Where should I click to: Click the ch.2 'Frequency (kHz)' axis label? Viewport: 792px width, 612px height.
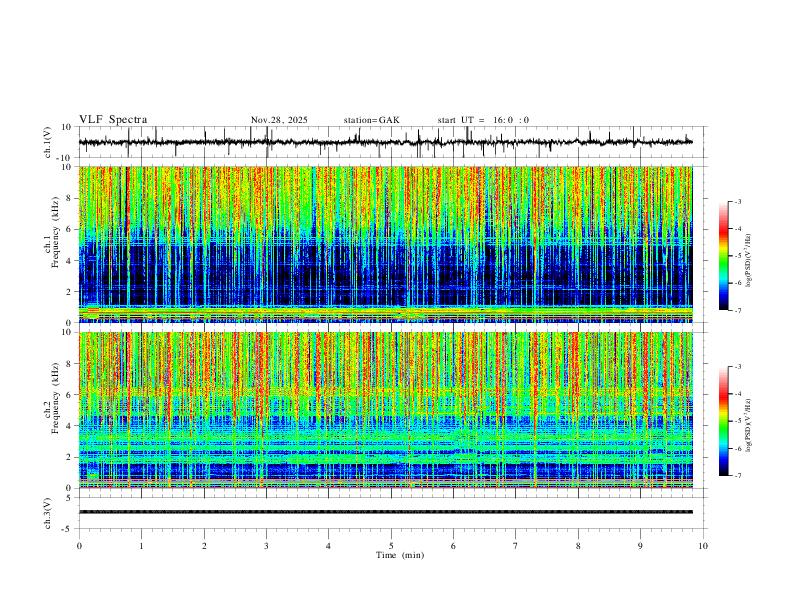pos(56,398)
